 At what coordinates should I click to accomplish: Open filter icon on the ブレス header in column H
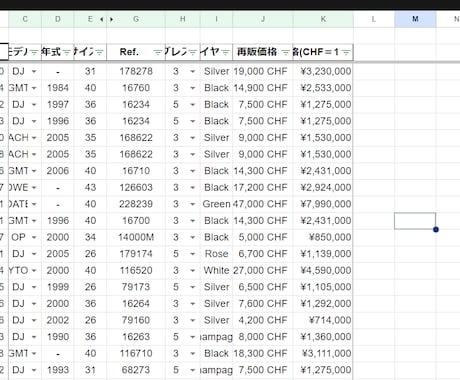coord(193,52)
